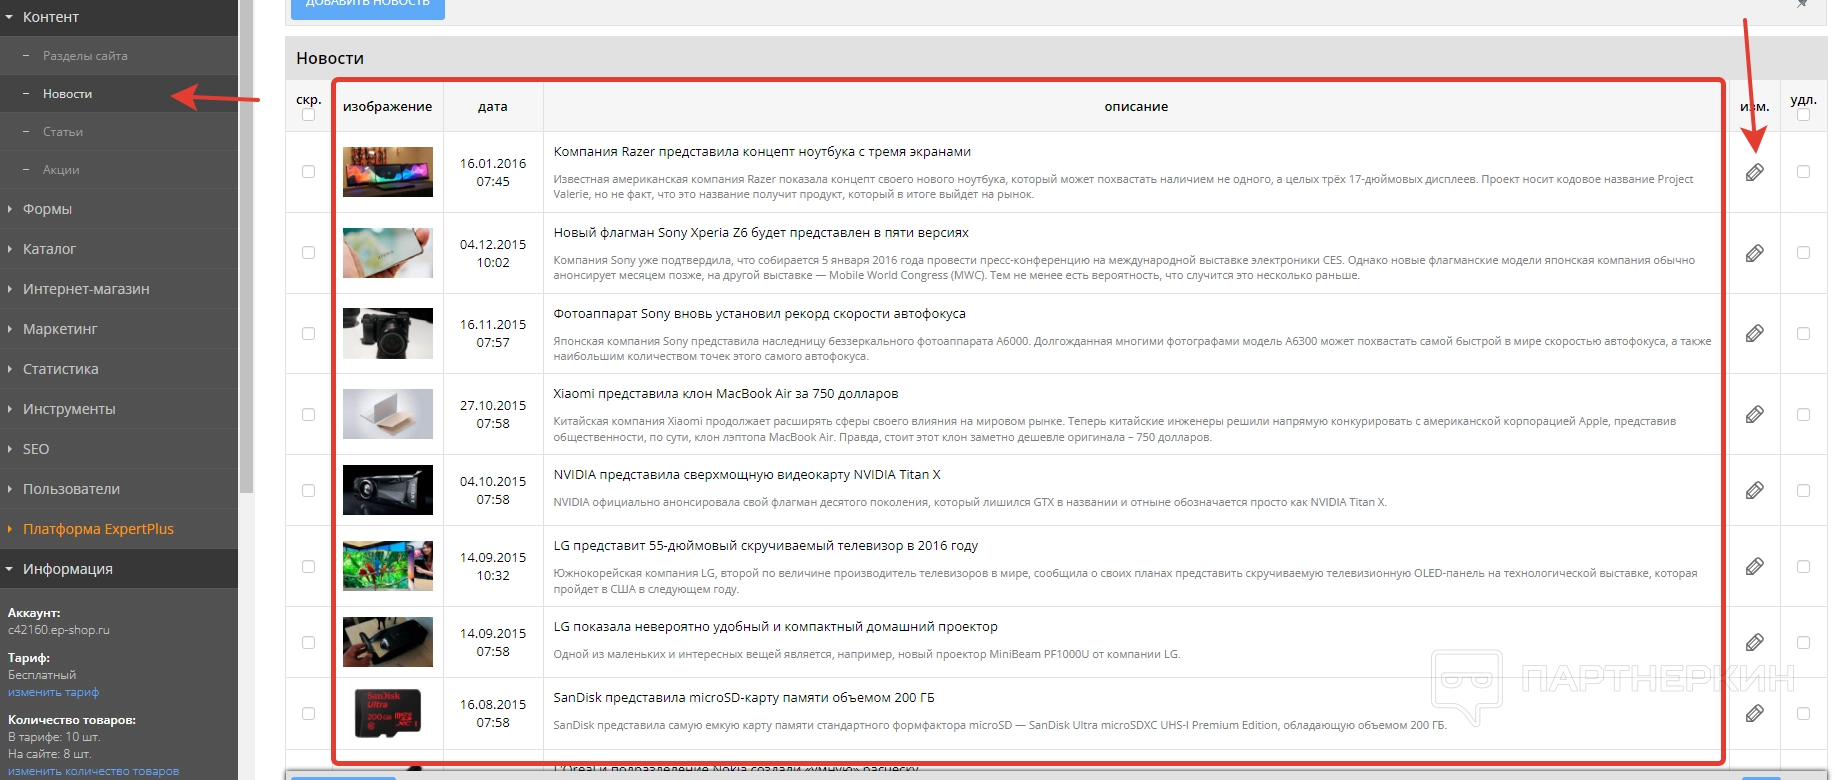Open the editor for the Sony autofocus record news

pos(1754,333)
